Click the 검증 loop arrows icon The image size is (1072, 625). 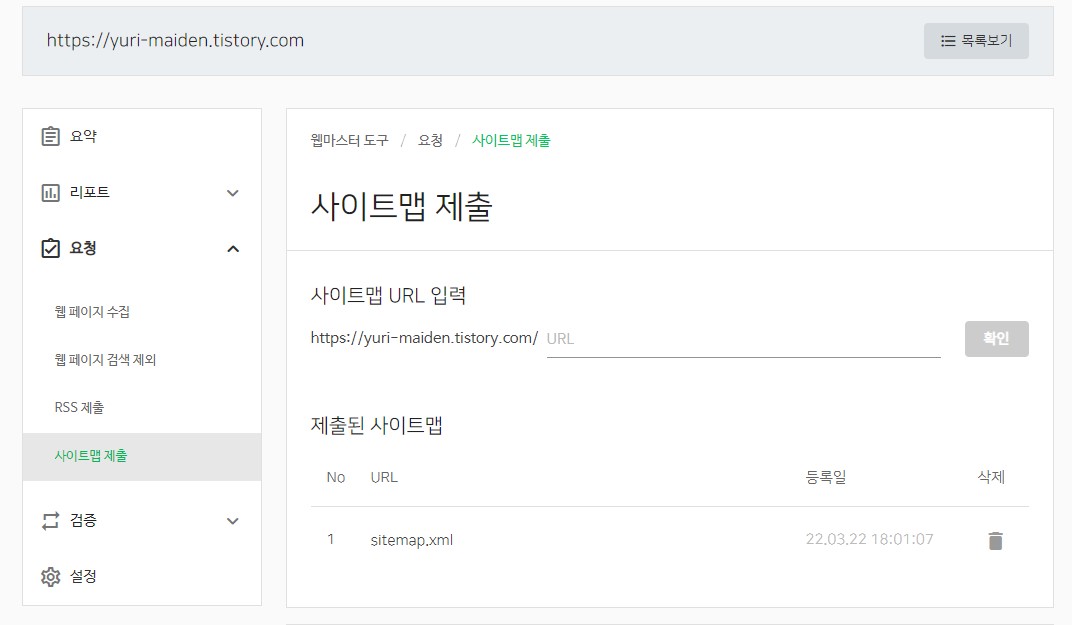coord(51,521)
